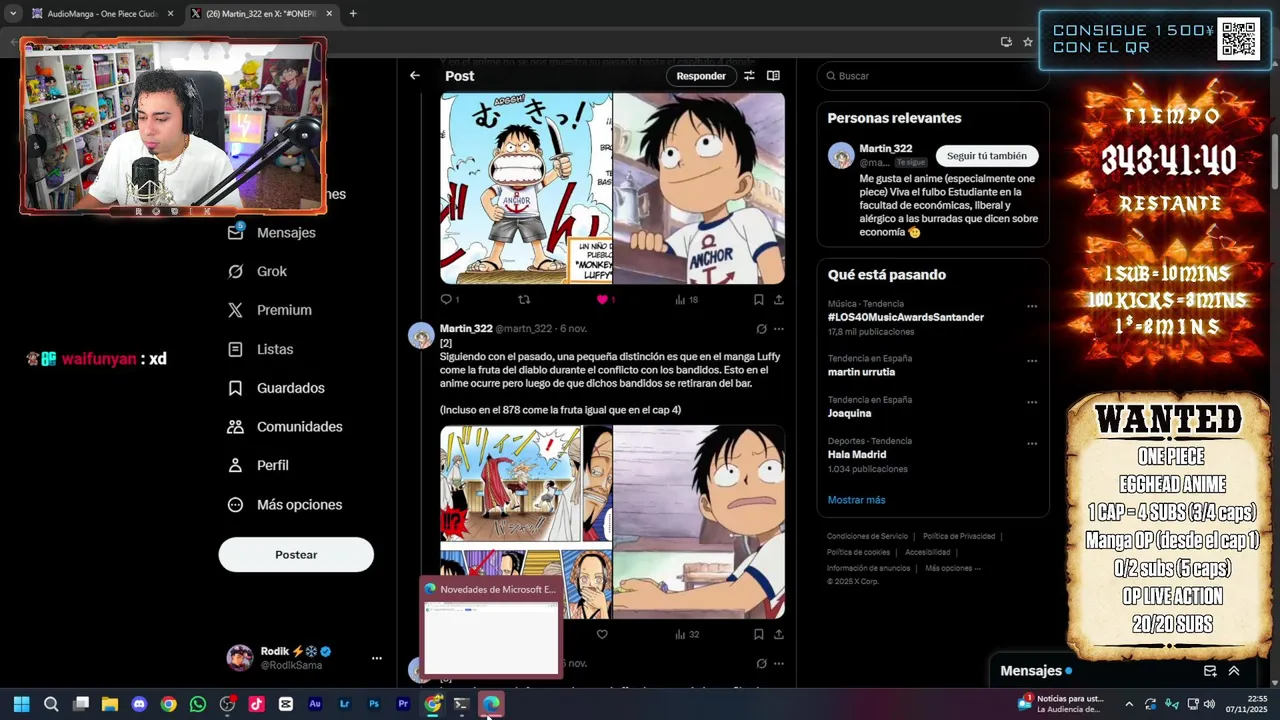Bookmark this page with star icon

pos(1027,42)
